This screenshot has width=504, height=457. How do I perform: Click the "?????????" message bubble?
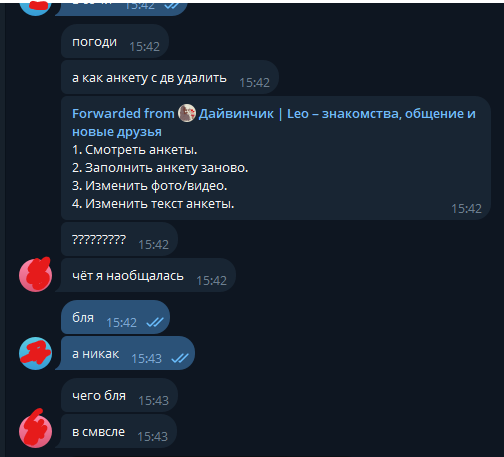point(119,240)
